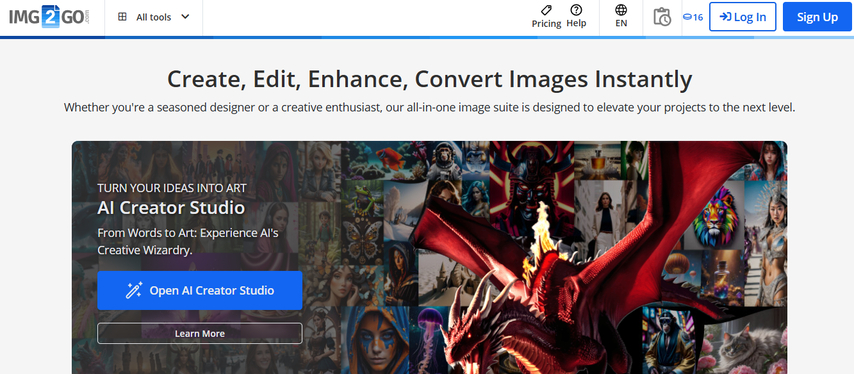Click the 'TURN YOUR IDEAS INTO ART' text
Image resolution: width=854 pixels, height=374 pixels.
point(172,188)
